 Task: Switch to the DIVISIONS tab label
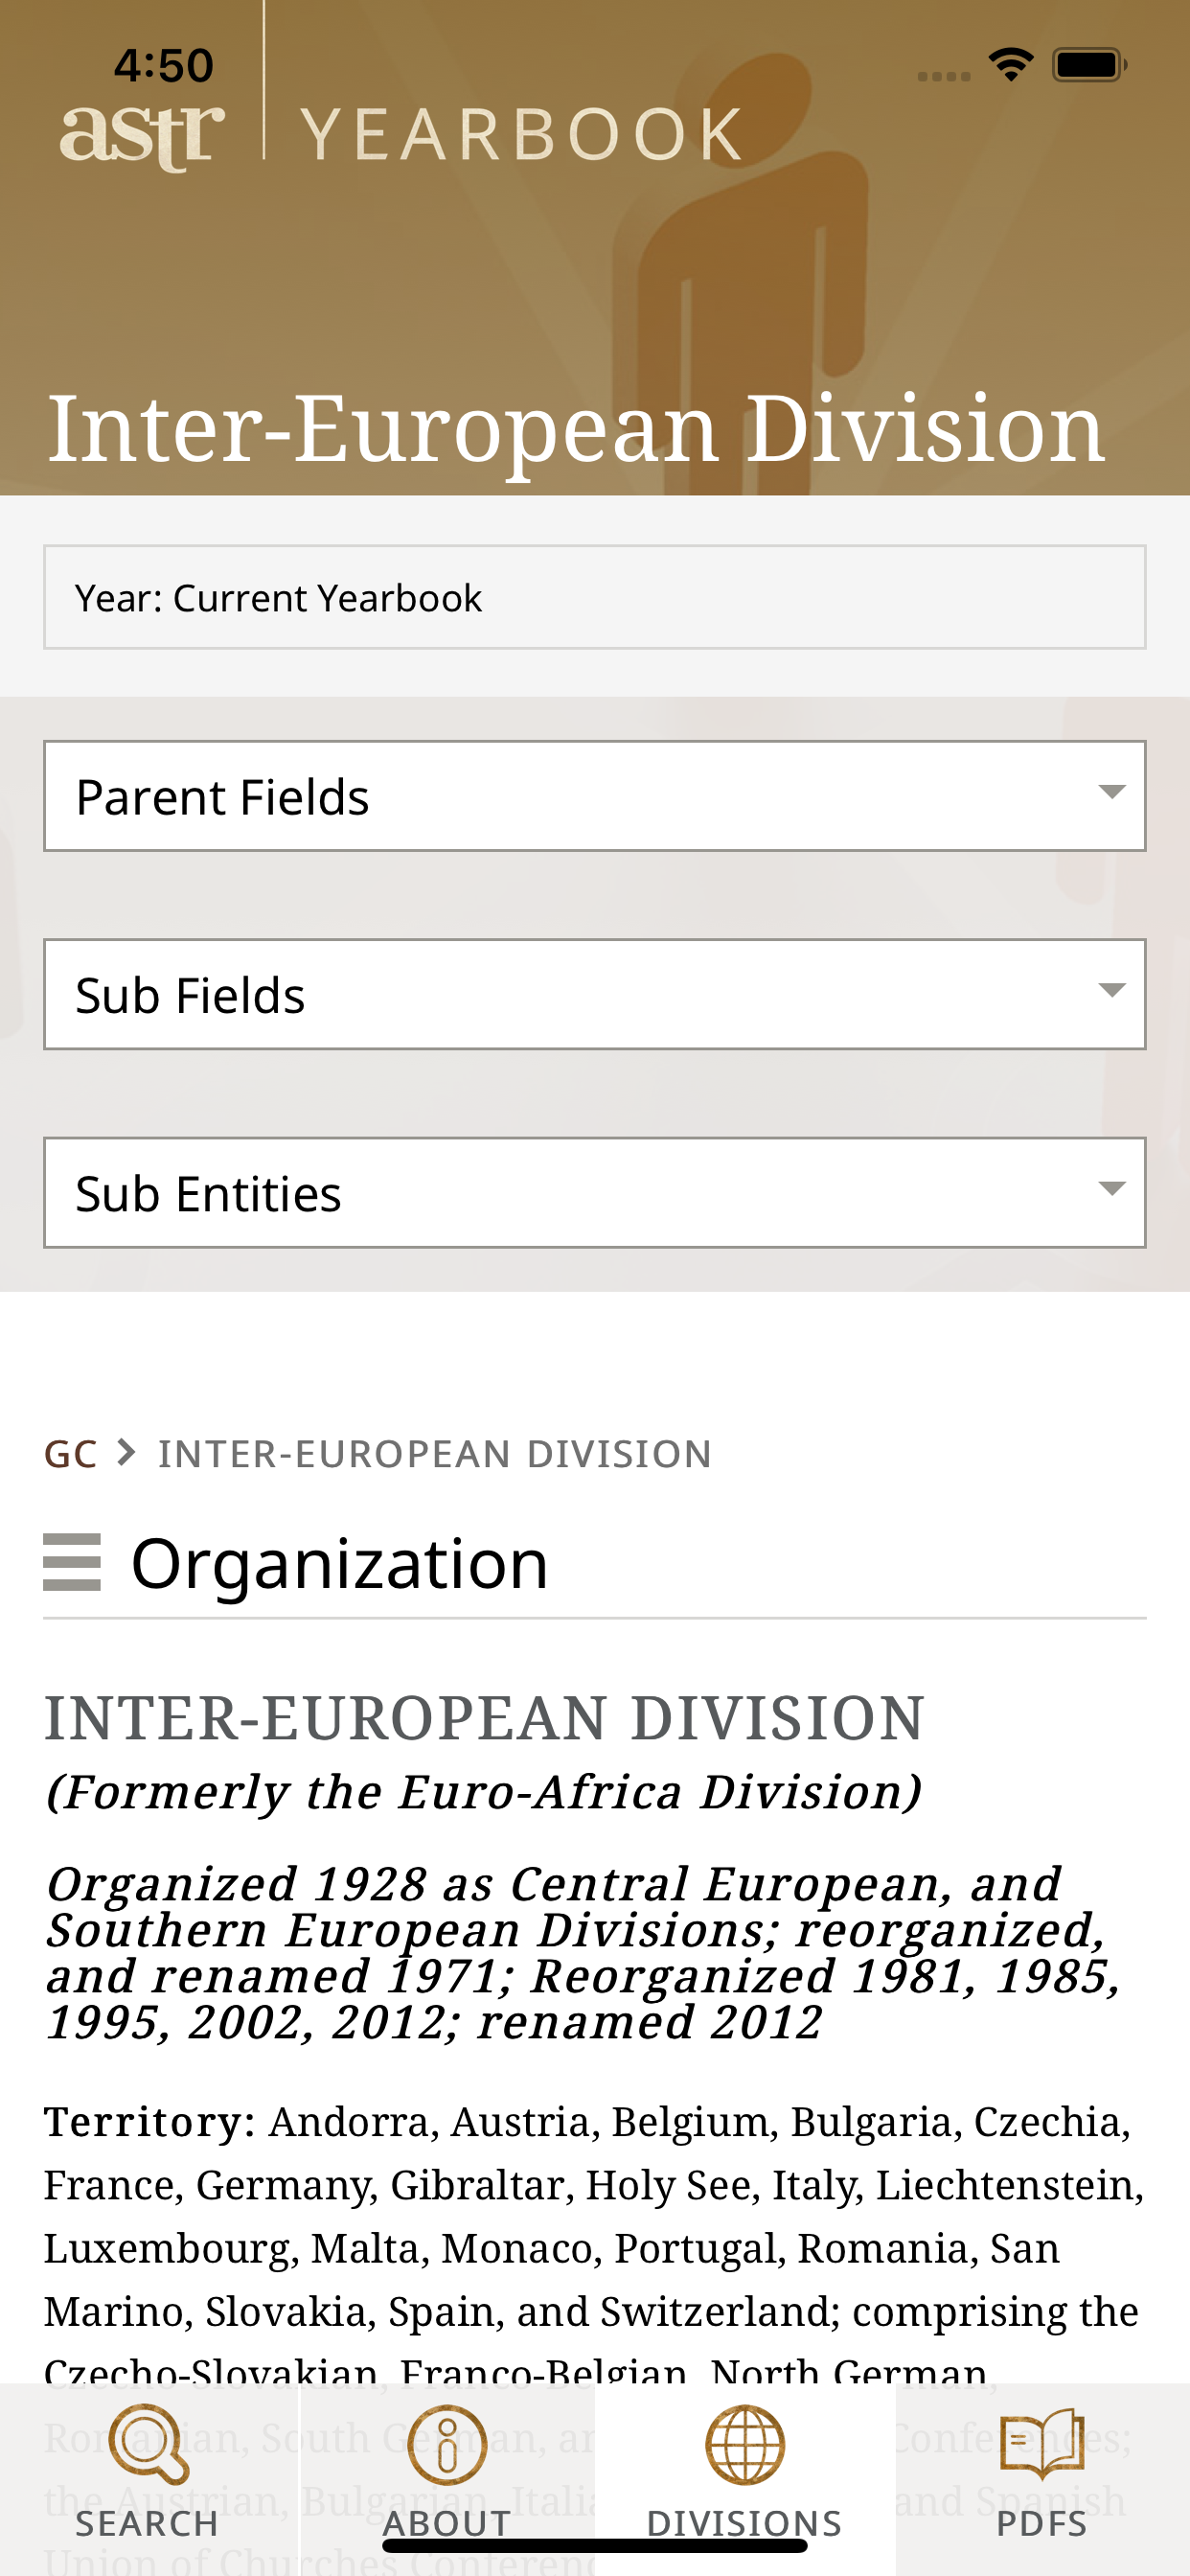(744, 2524)
